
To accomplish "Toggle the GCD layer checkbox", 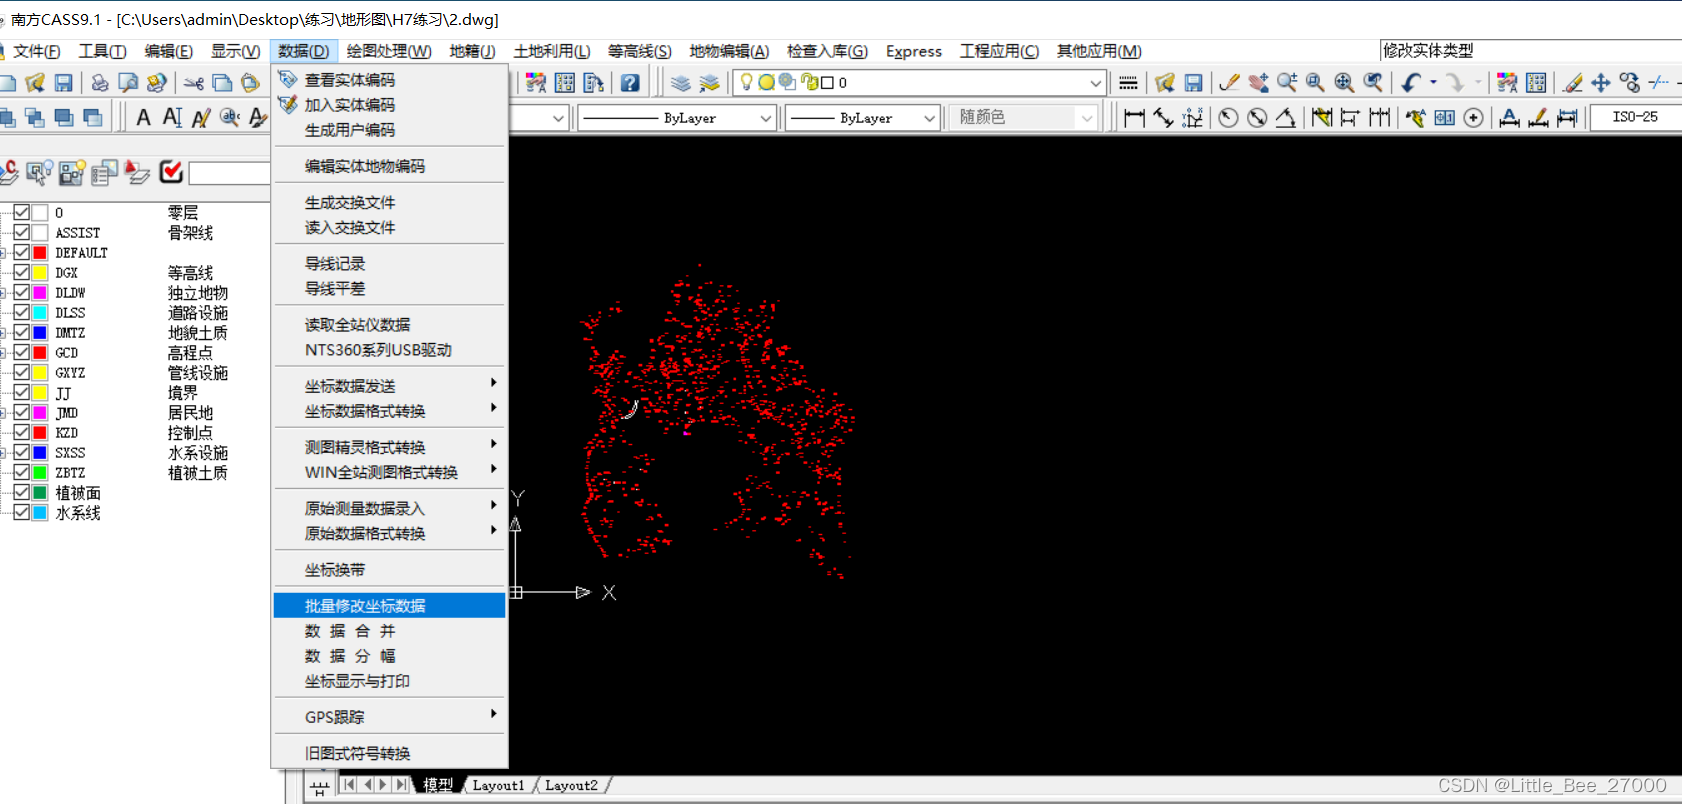I will point(21,352).
